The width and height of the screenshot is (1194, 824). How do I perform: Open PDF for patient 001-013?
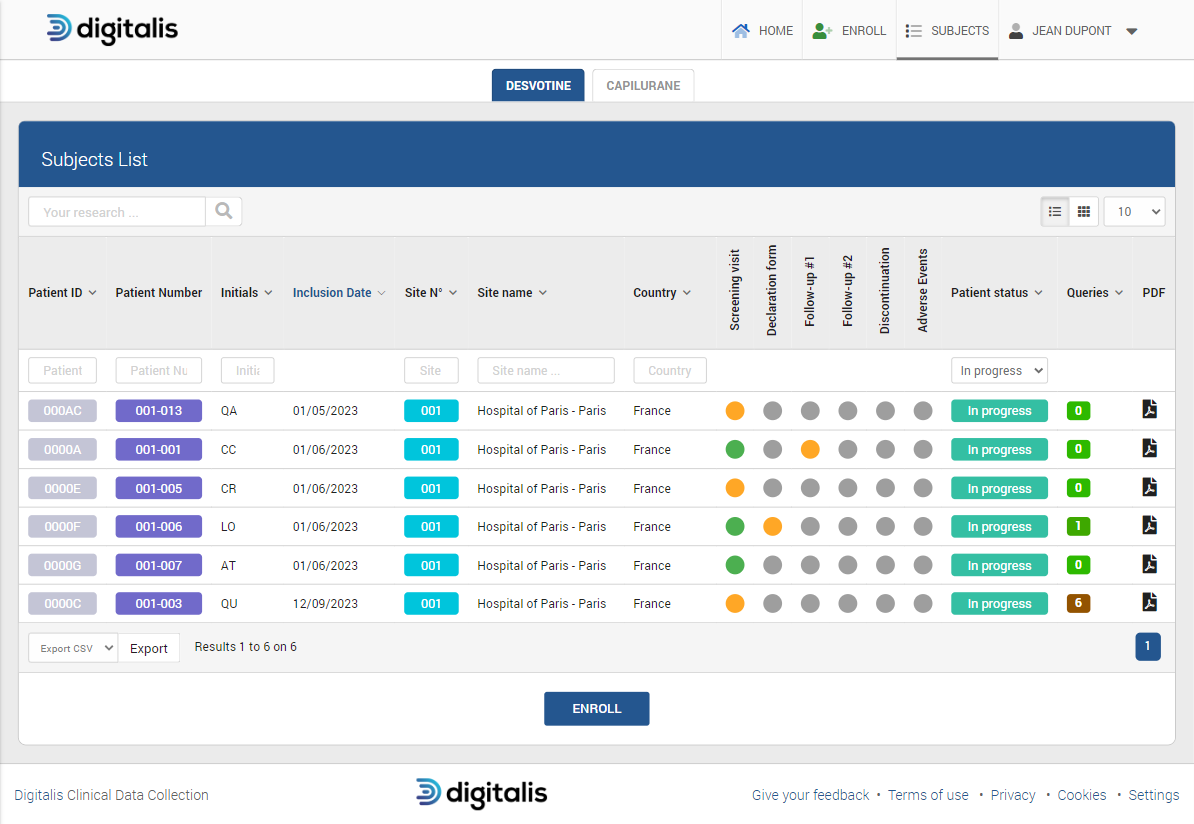click(x=1150, y=410)
